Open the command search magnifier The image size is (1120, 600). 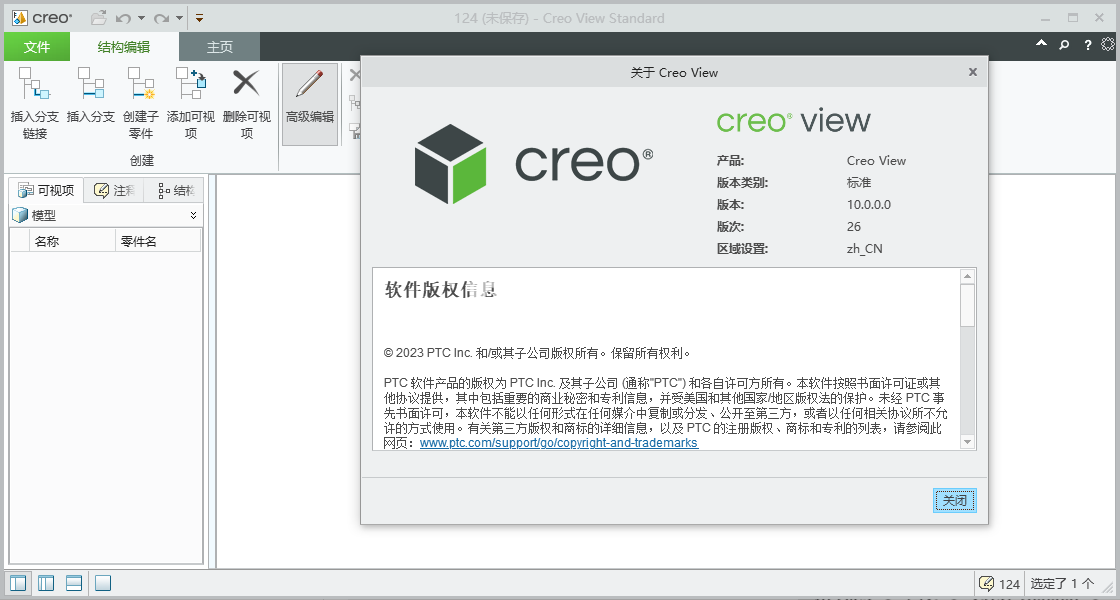pos(1064,45)
